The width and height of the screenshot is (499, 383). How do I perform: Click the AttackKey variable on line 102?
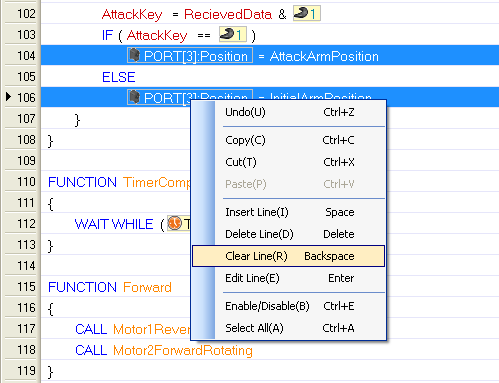tap(132, 15)
